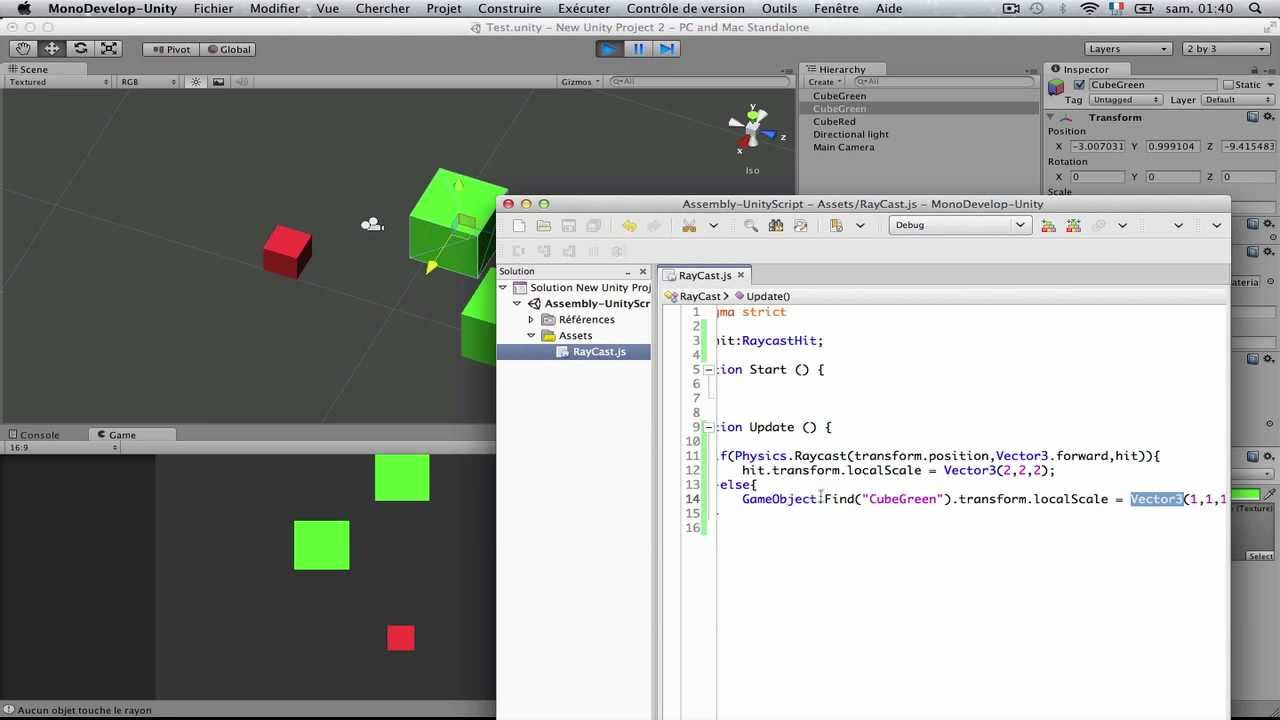Click the Position X value field

tap(1098, 147)
